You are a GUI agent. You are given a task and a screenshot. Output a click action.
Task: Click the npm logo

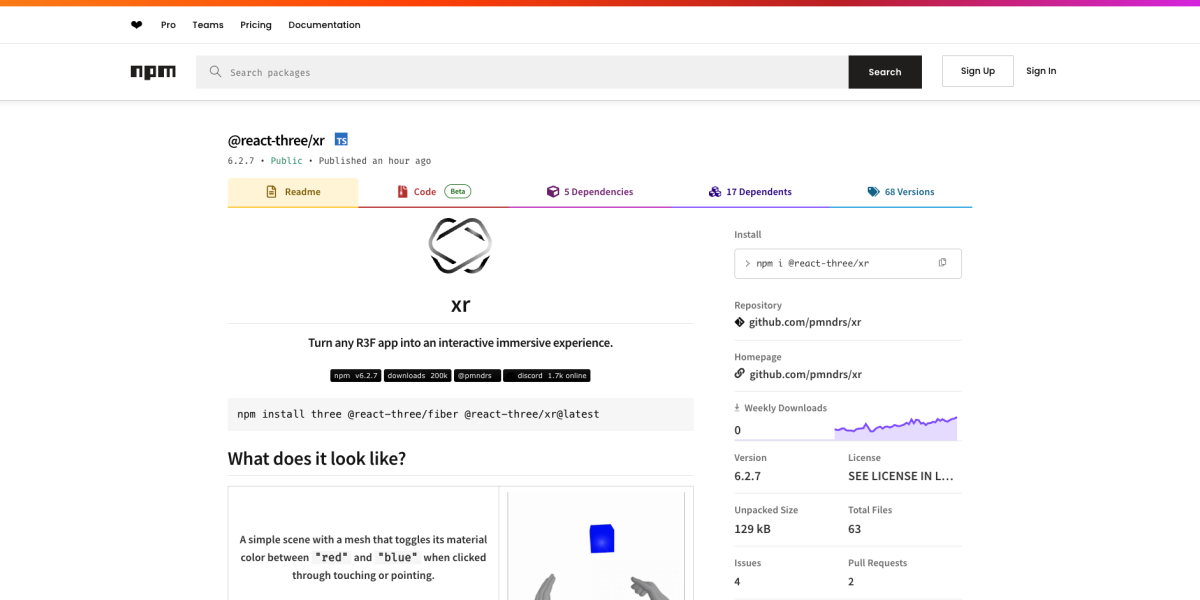[153, 72]
